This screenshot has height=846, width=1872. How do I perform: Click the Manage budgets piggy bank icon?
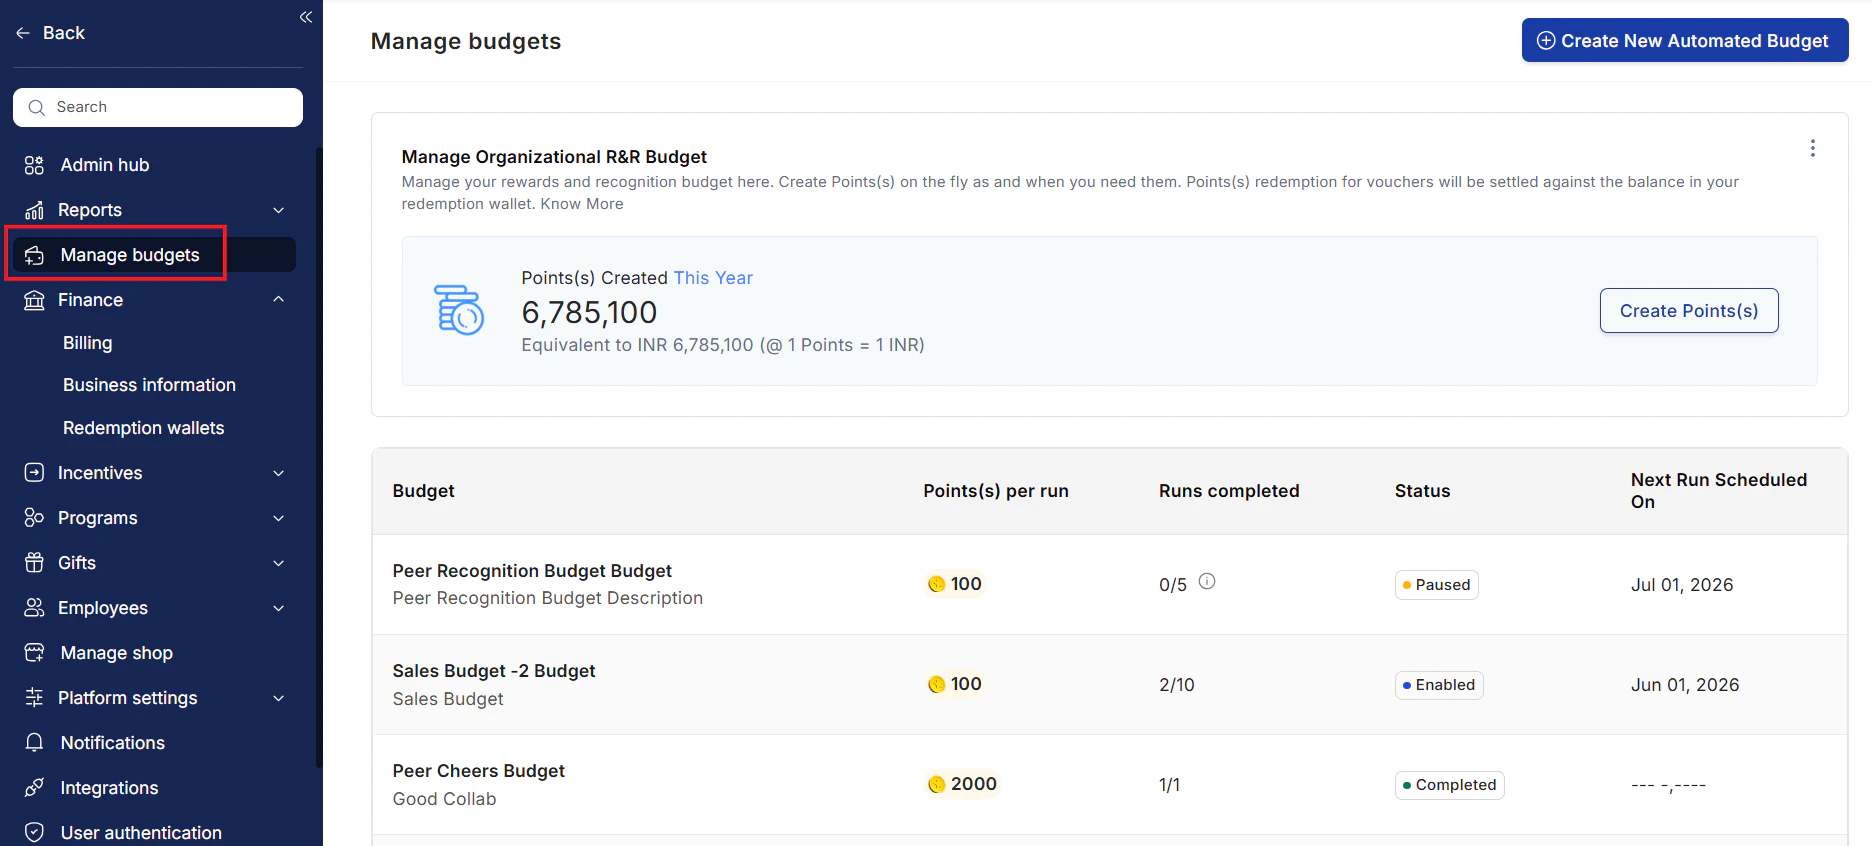34,255
